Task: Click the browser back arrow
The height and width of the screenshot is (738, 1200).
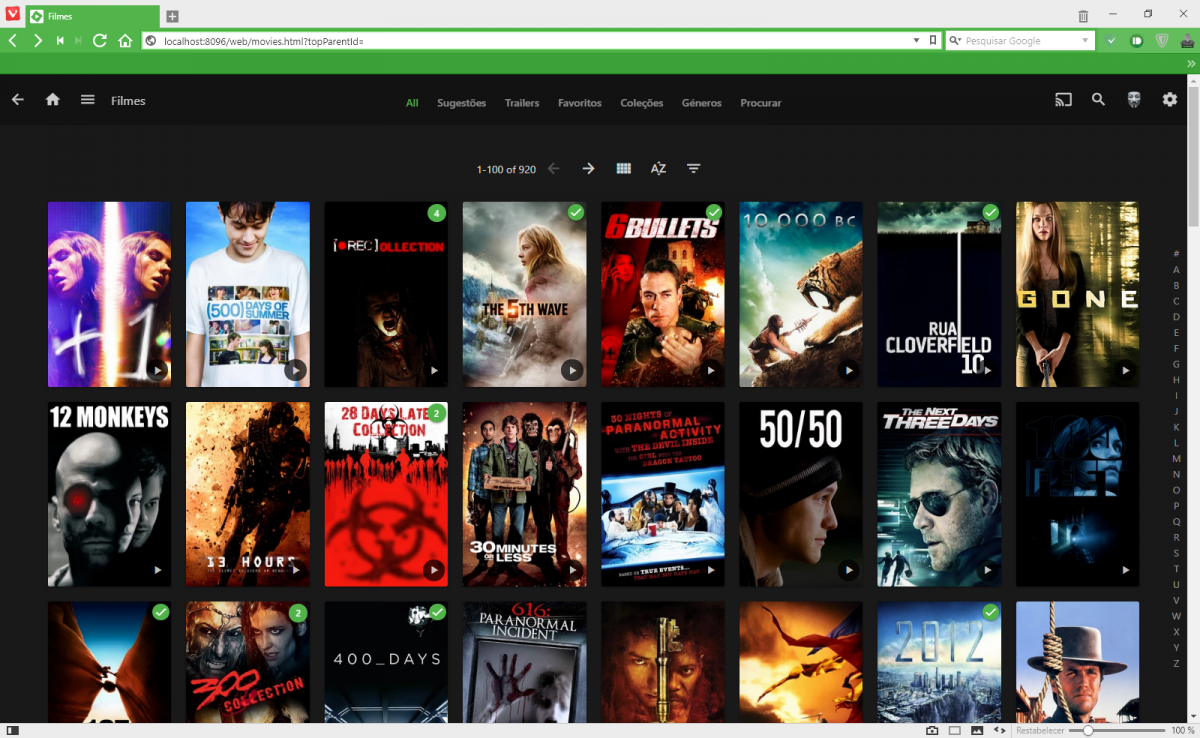Action: [x=12, y=41]
